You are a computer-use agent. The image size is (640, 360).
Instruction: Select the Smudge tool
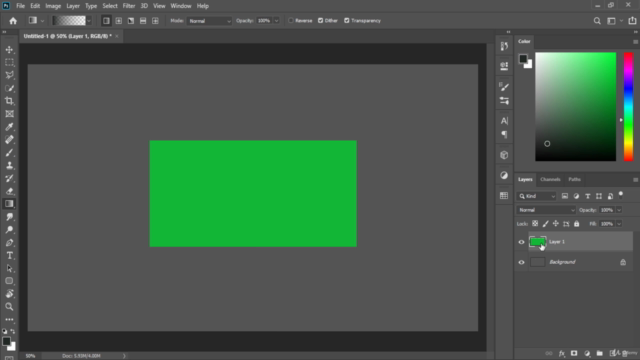click(x=9, y=217)
